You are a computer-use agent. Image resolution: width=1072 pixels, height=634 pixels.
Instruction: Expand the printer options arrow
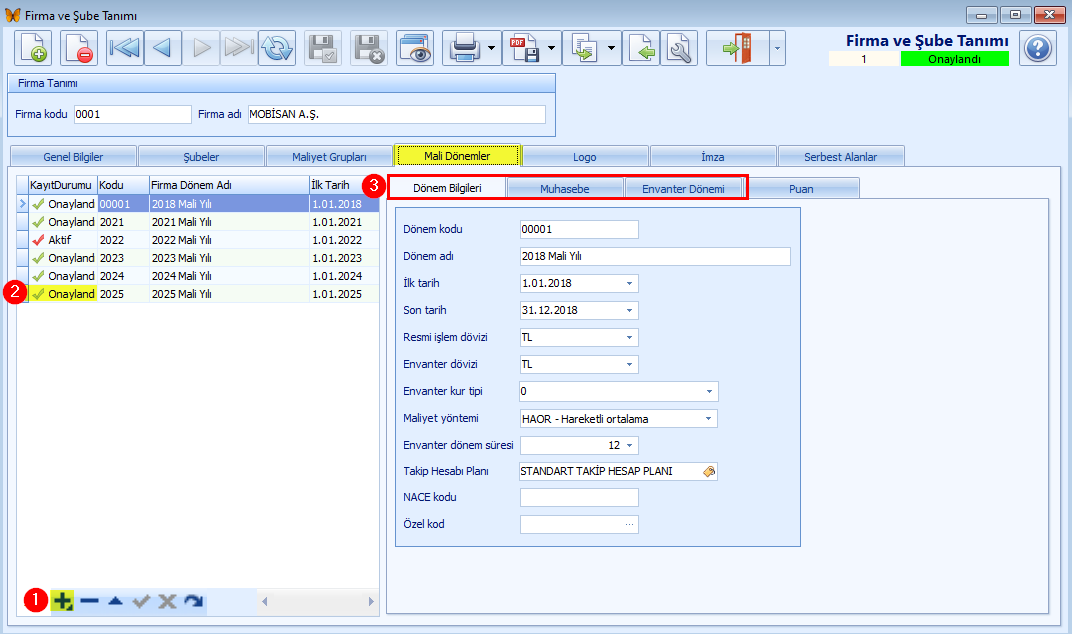coord(492,48)
